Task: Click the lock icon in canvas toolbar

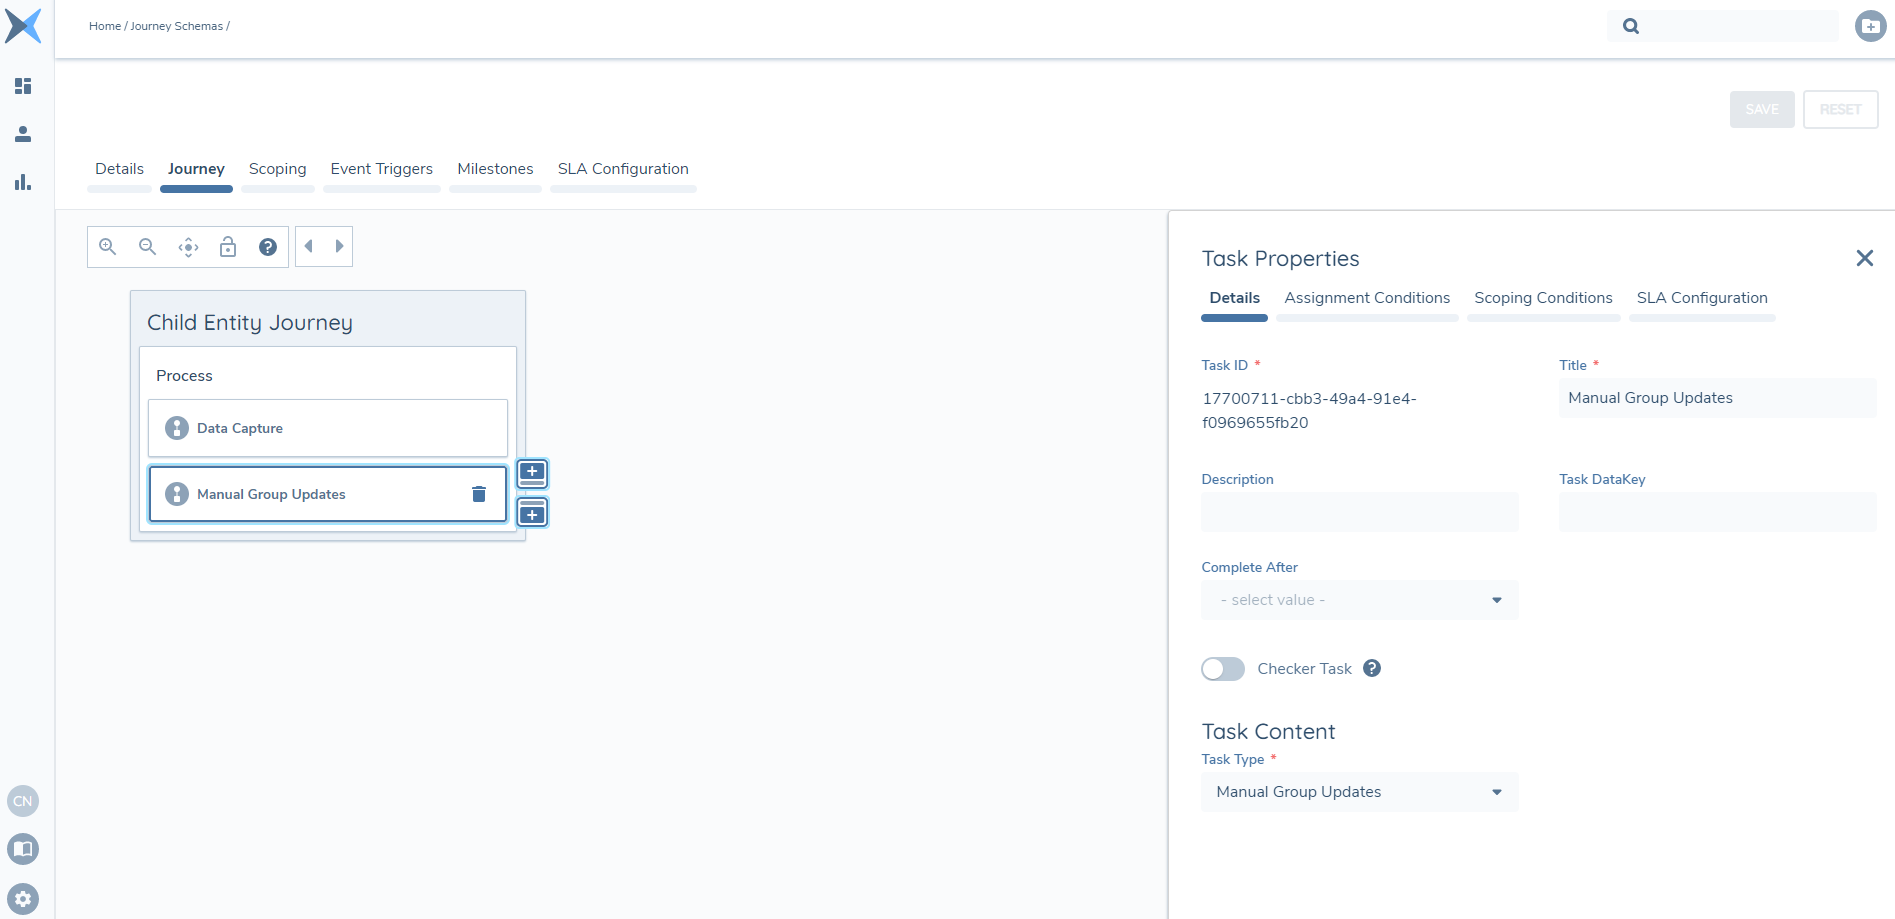Action: coord(227,246)
